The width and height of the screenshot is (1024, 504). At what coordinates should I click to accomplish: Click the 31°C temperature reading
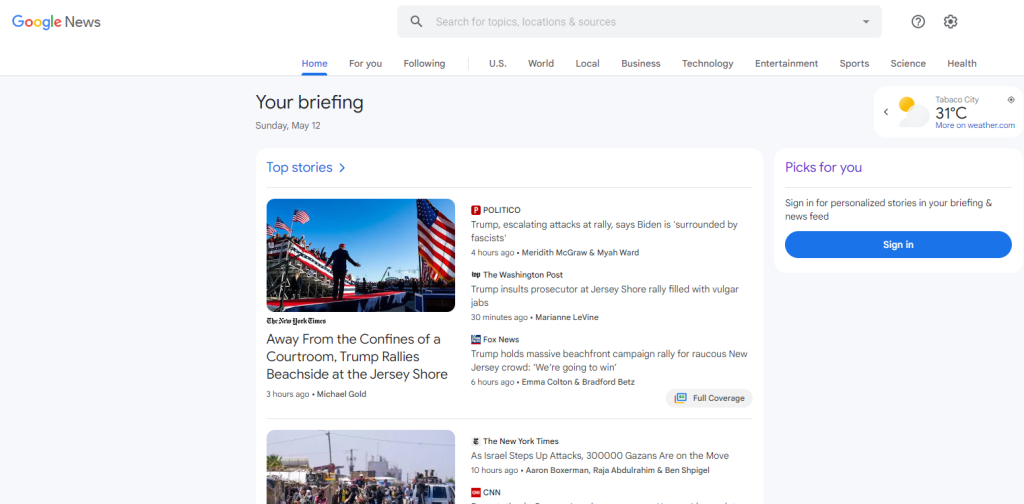point(951,114)
